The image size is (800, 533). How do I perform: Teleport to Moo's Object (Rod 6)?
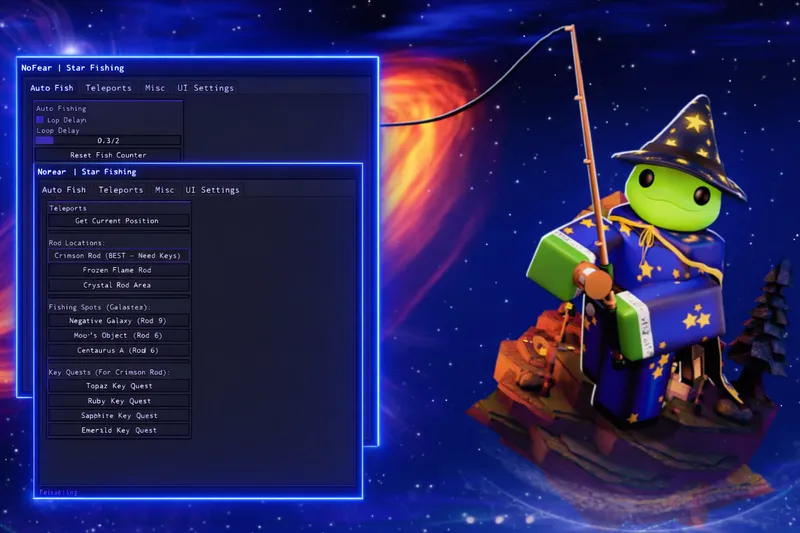119,335
